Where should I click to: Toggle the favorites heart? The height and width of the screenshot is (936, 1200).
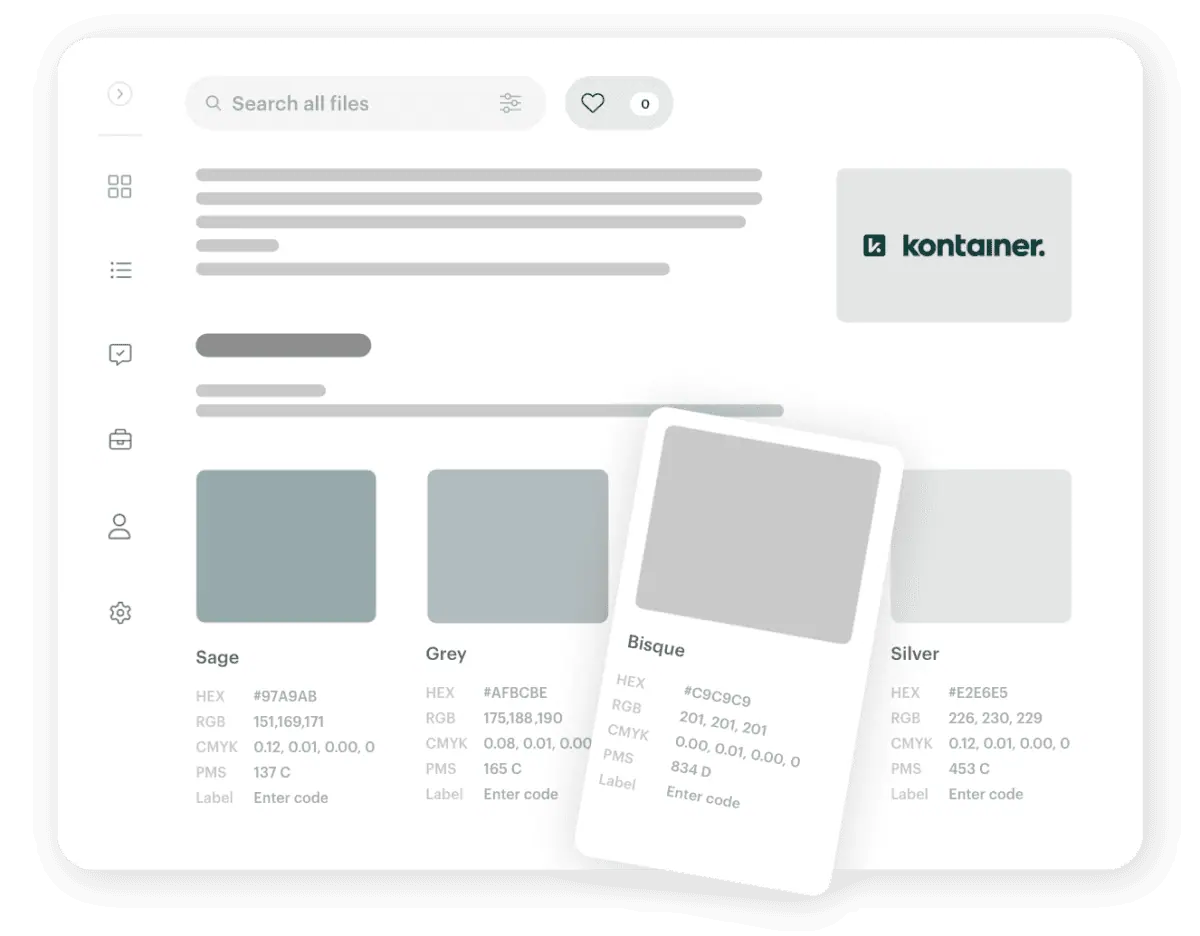coord(593,102)
